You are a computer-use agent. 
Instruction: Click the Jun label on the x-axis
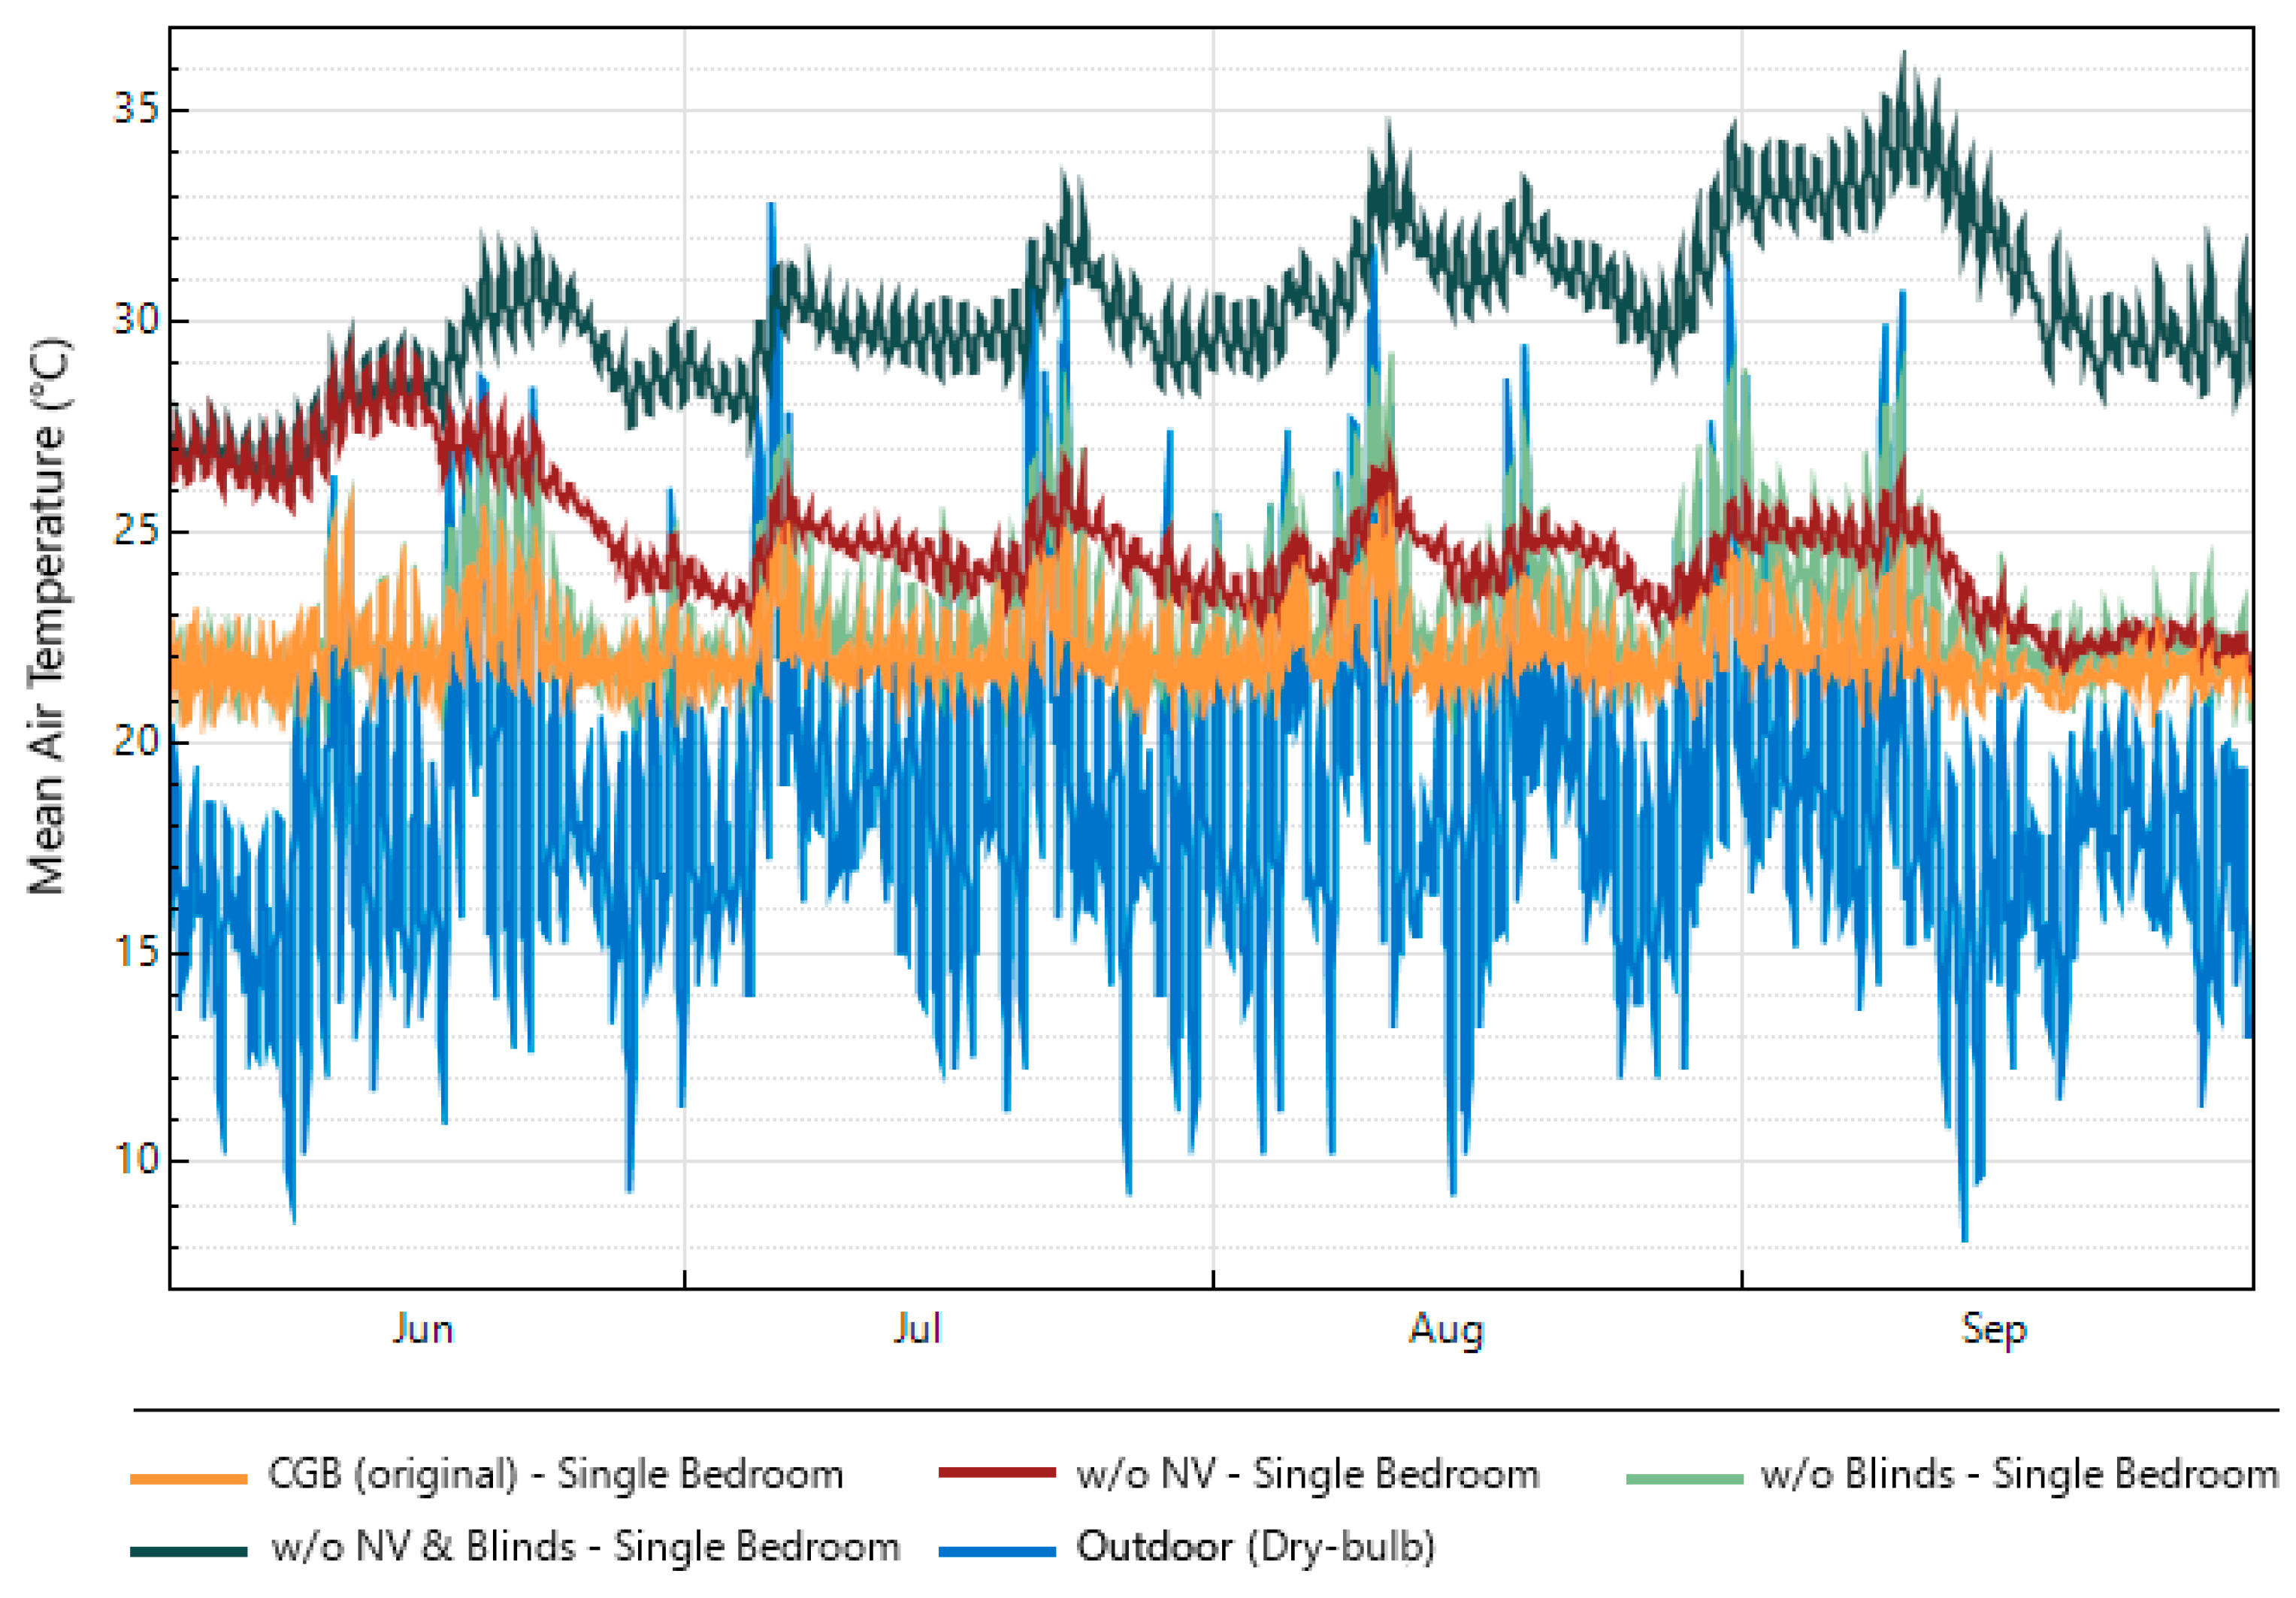pos(423,1329)
